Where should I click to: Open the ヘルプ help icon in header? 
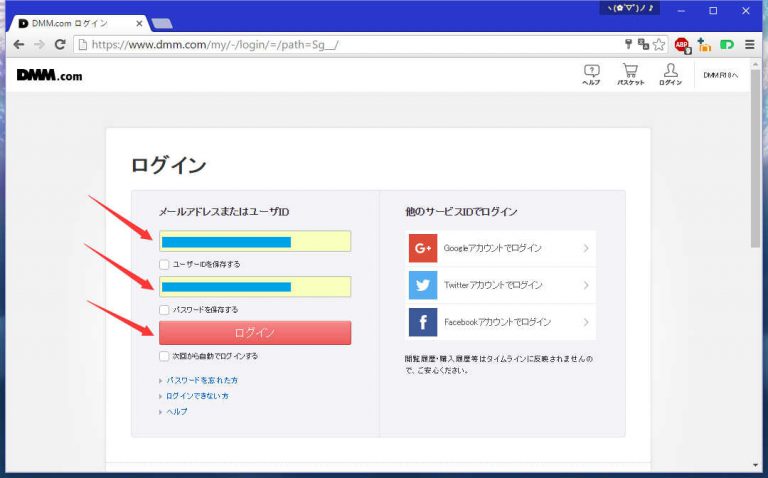(591, 75)
